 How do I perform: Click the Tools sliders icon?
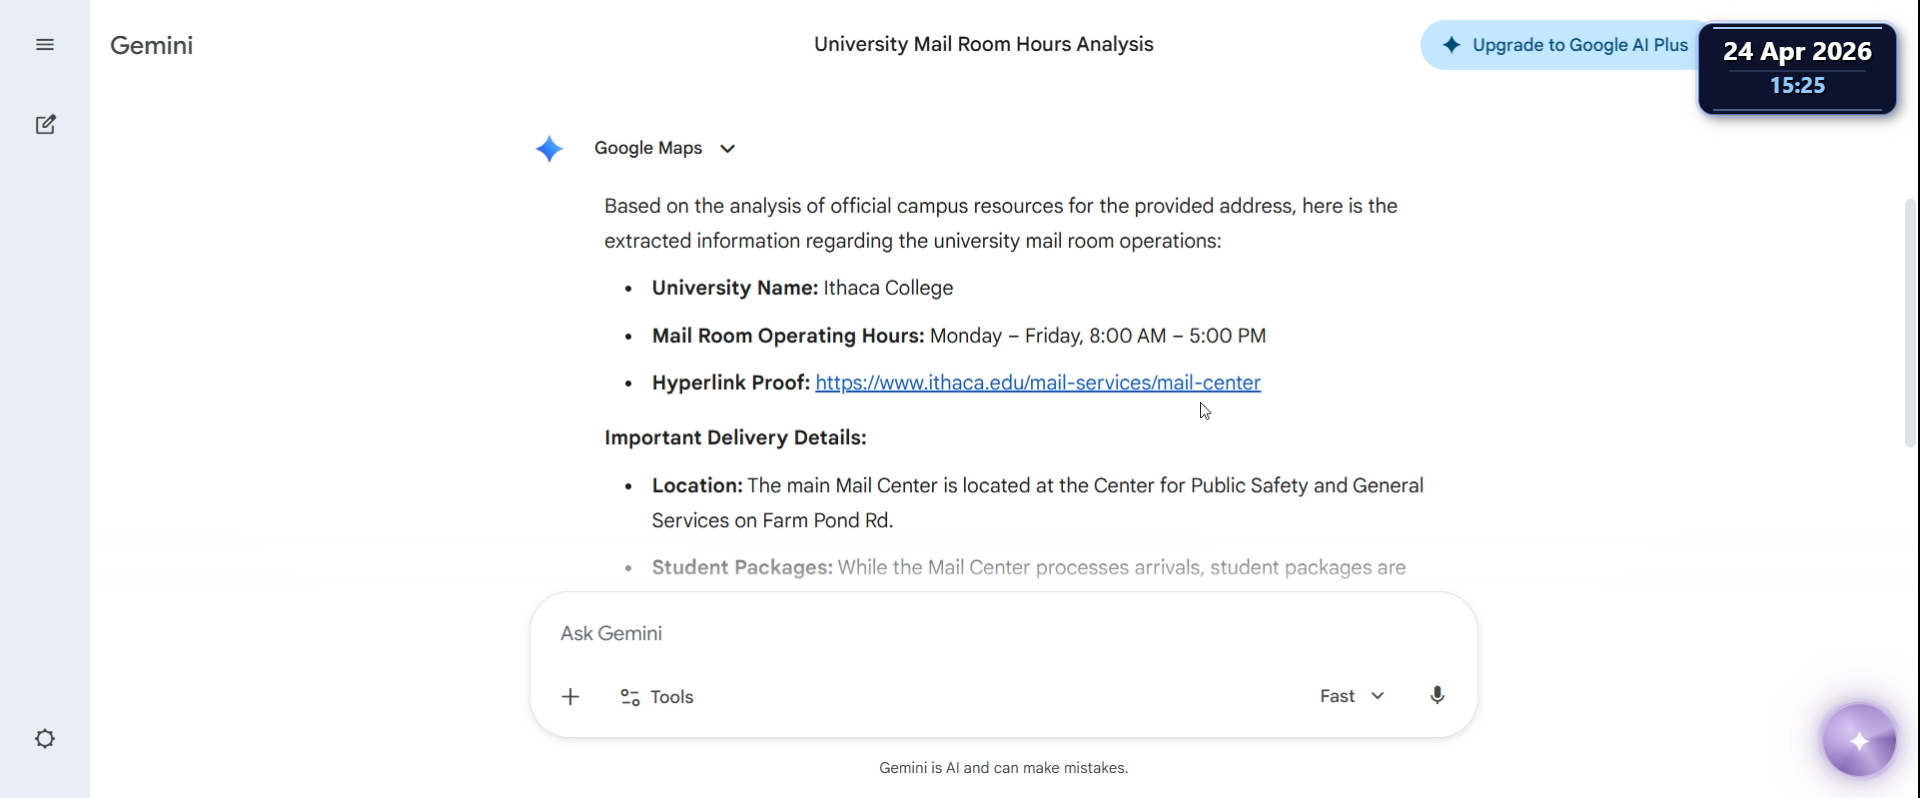click(630, 697)
